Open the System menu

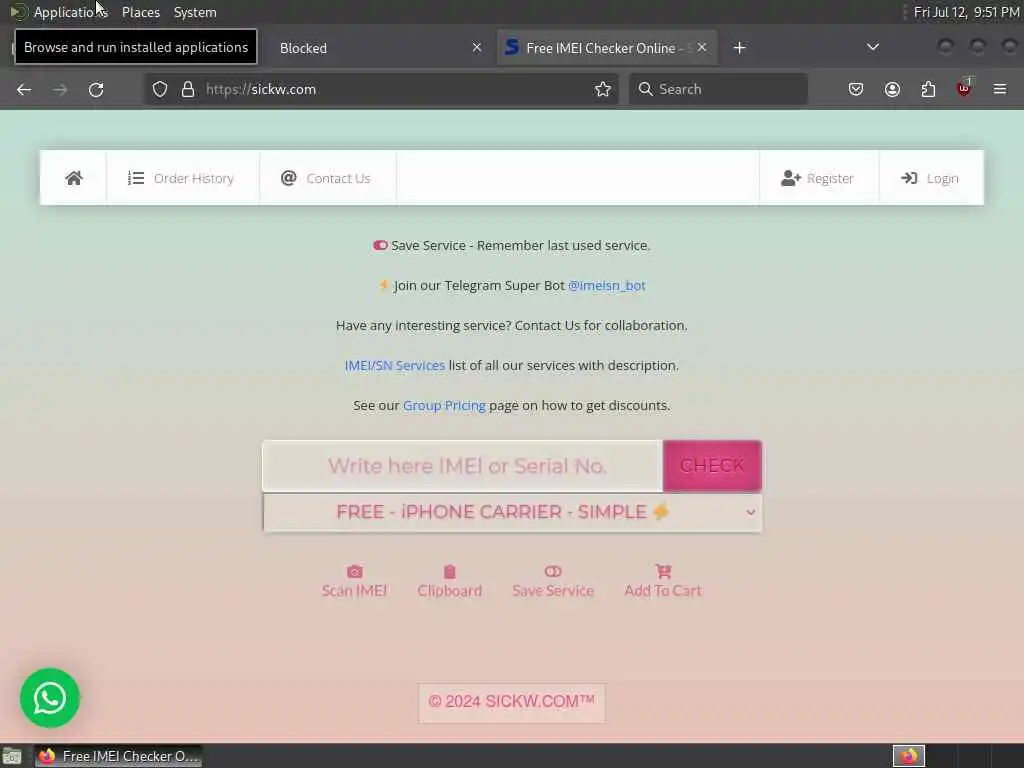coord(195,12)
